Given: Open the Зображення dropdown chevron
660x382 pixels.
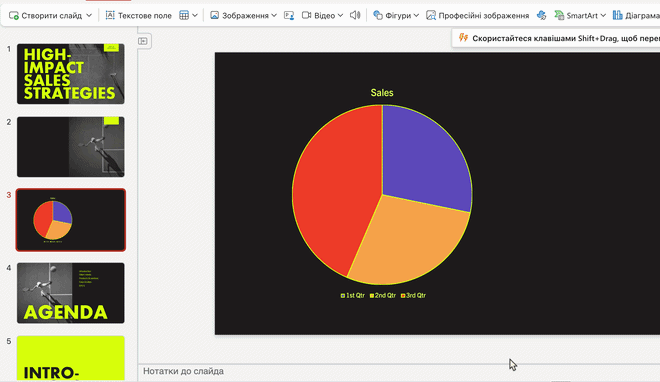Looking at the screenshot, I should (x=274, y=16).
